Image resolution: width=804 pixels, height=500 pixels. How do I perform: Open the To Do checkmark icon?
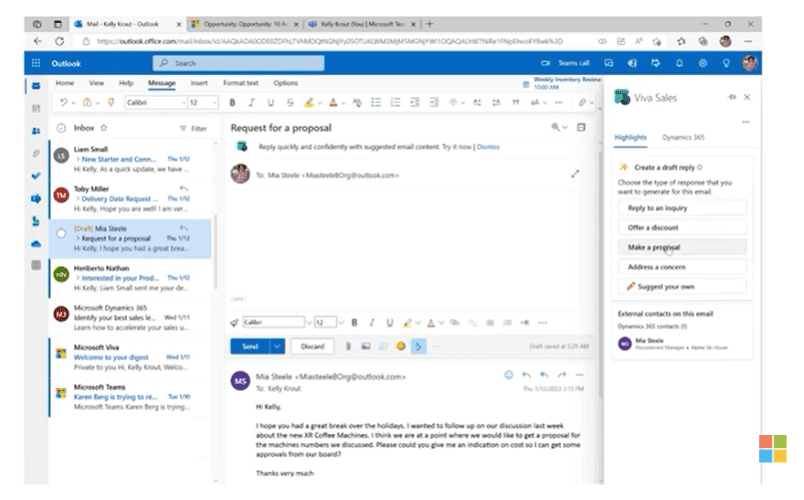(x=36, y=176)
